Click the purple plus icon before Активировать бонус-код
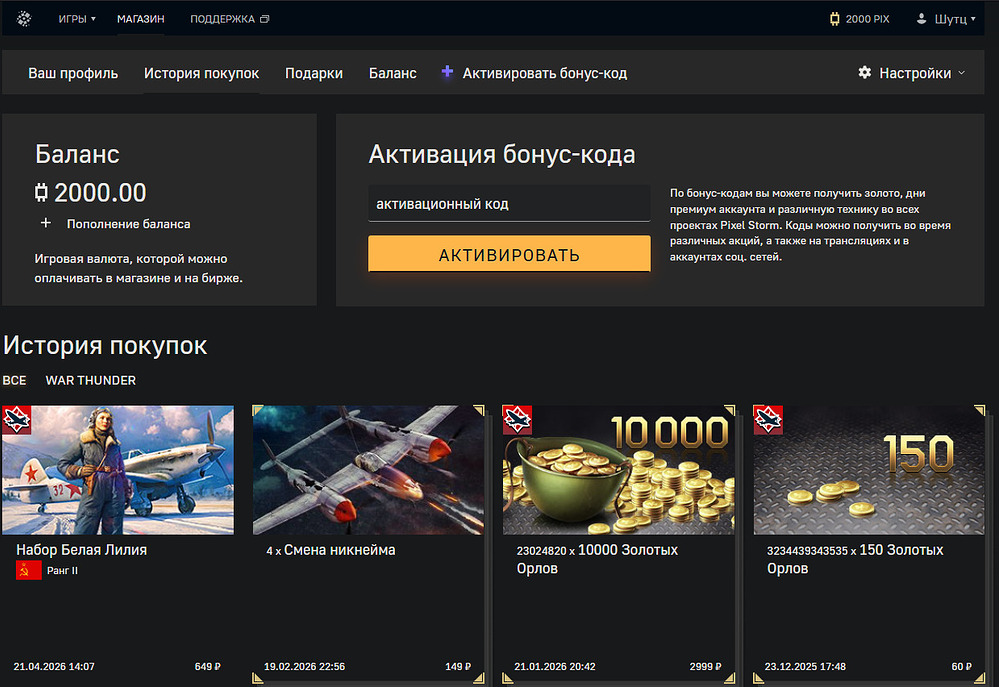 click(x=447, y=72)
